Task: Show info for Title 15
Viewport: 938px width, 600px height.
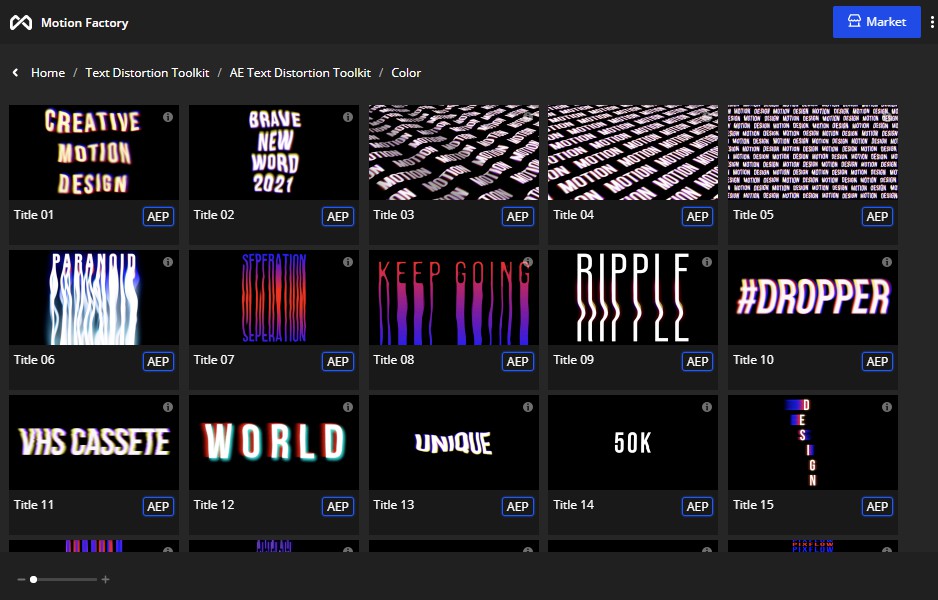Action: [x=887, y=407]
